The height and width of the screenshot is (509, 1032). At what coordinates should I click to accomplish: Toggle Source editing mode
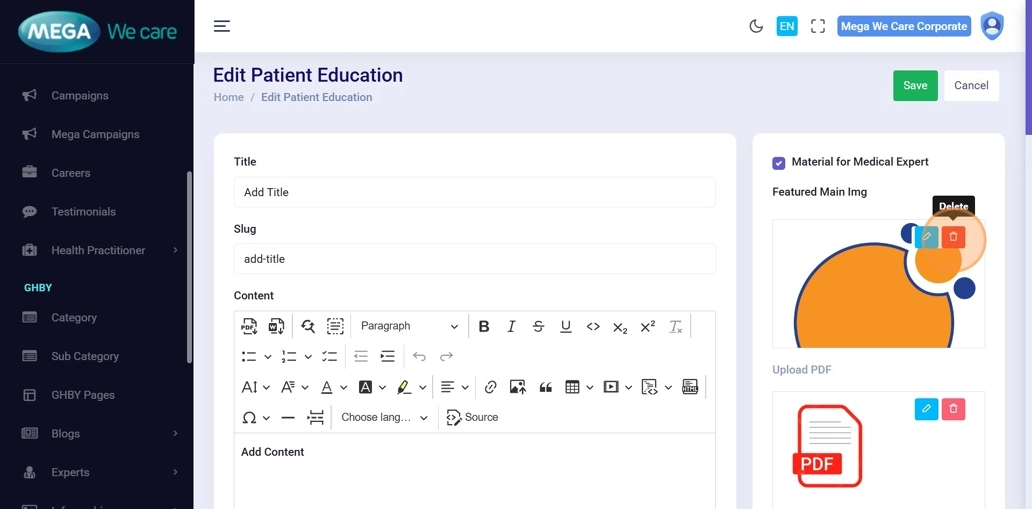click(472, 417)
